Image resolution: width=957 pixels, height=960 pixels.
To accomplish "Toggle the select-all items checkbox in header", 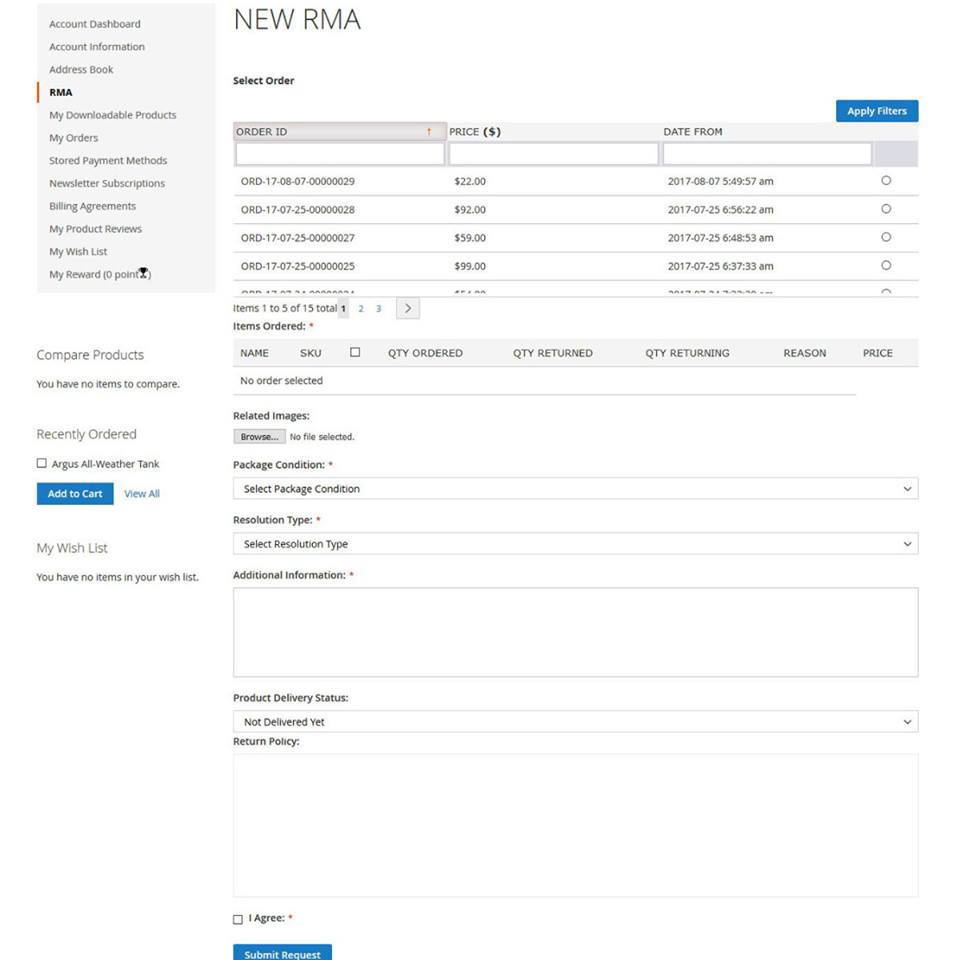I will coord(355,353).
